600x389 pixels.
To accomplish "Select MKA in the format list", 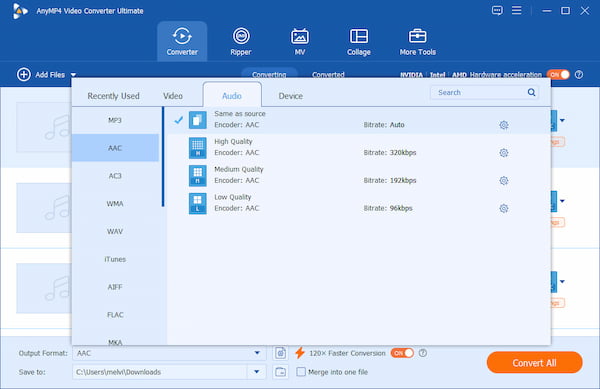I will point(115,341).
